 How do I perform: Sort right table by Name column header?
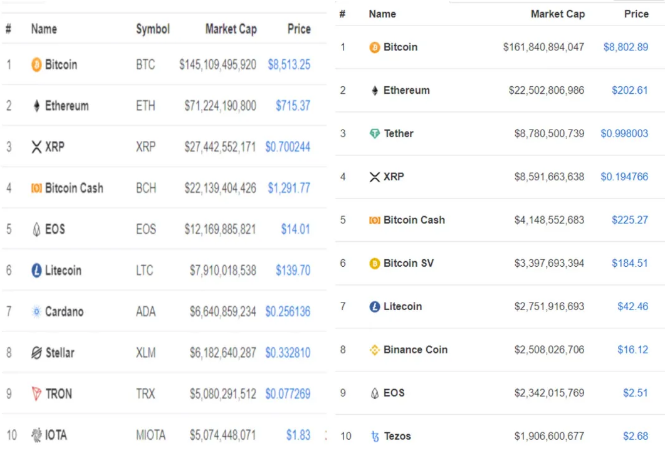[x=382, y=14]
